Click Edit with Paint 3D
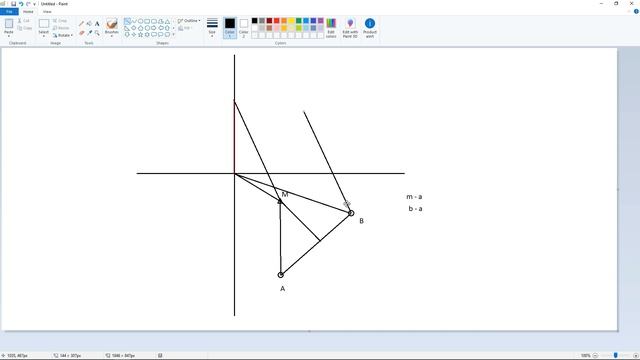 [x=350, y=28]
